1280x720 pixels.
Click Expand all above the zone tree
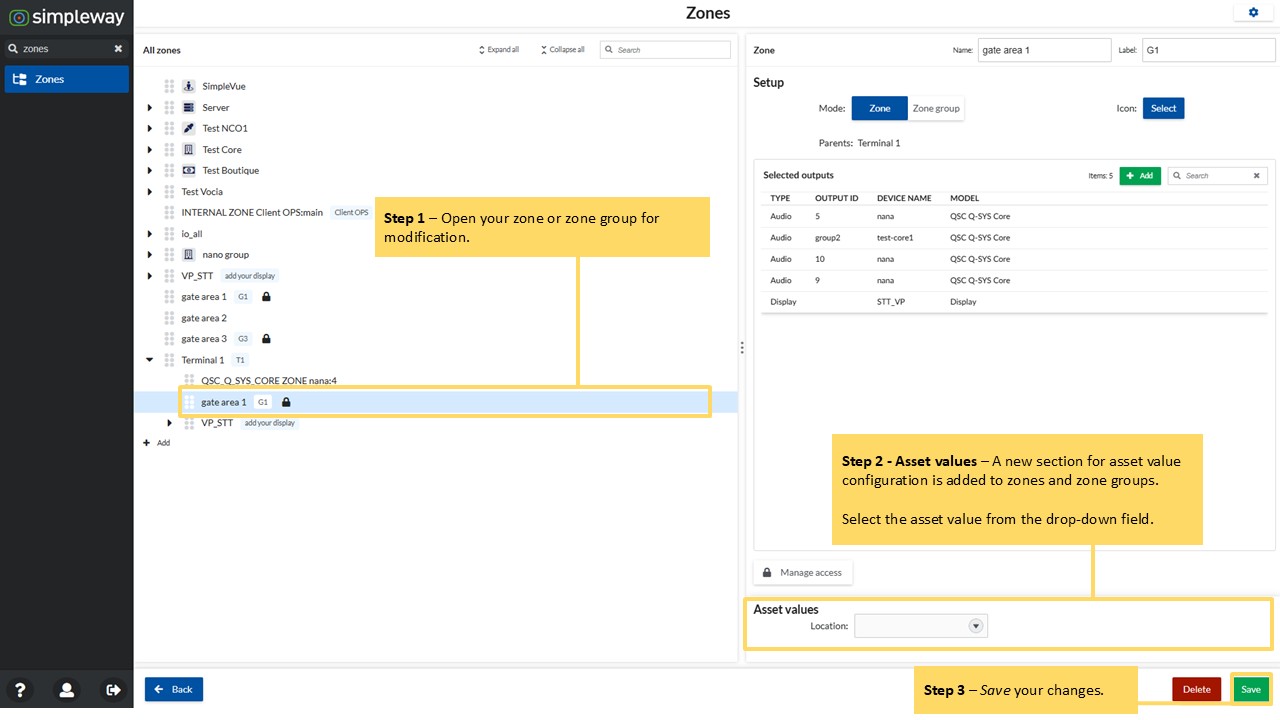click(x=498, y=49)
